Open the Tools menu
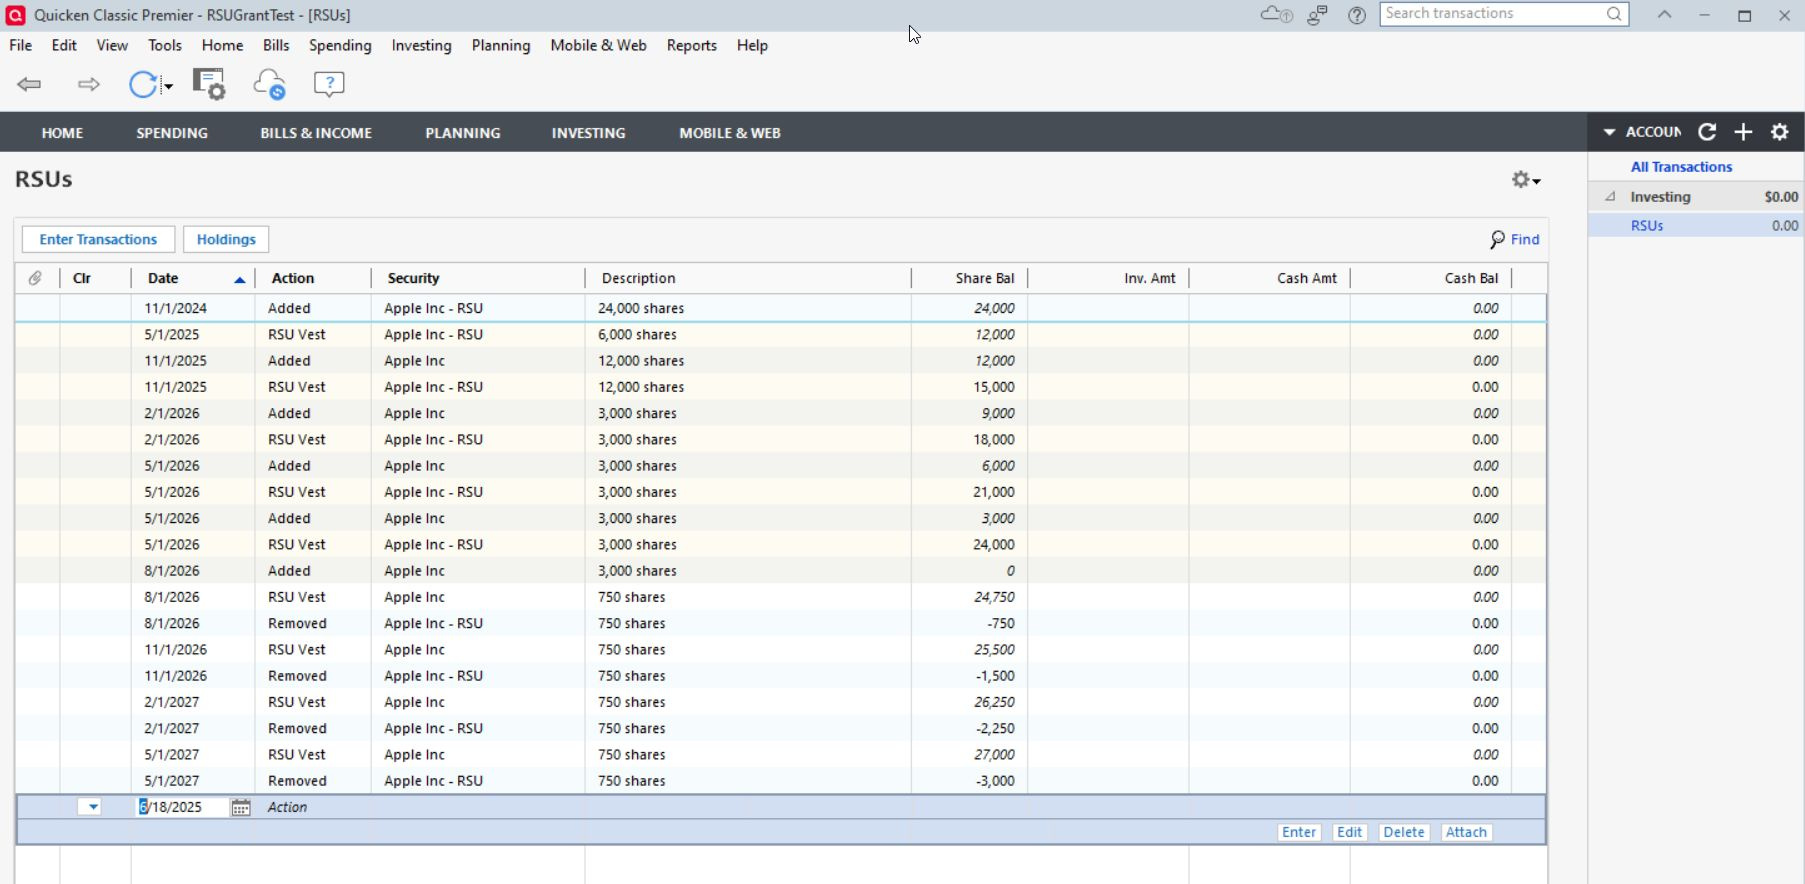 (165, 46)
